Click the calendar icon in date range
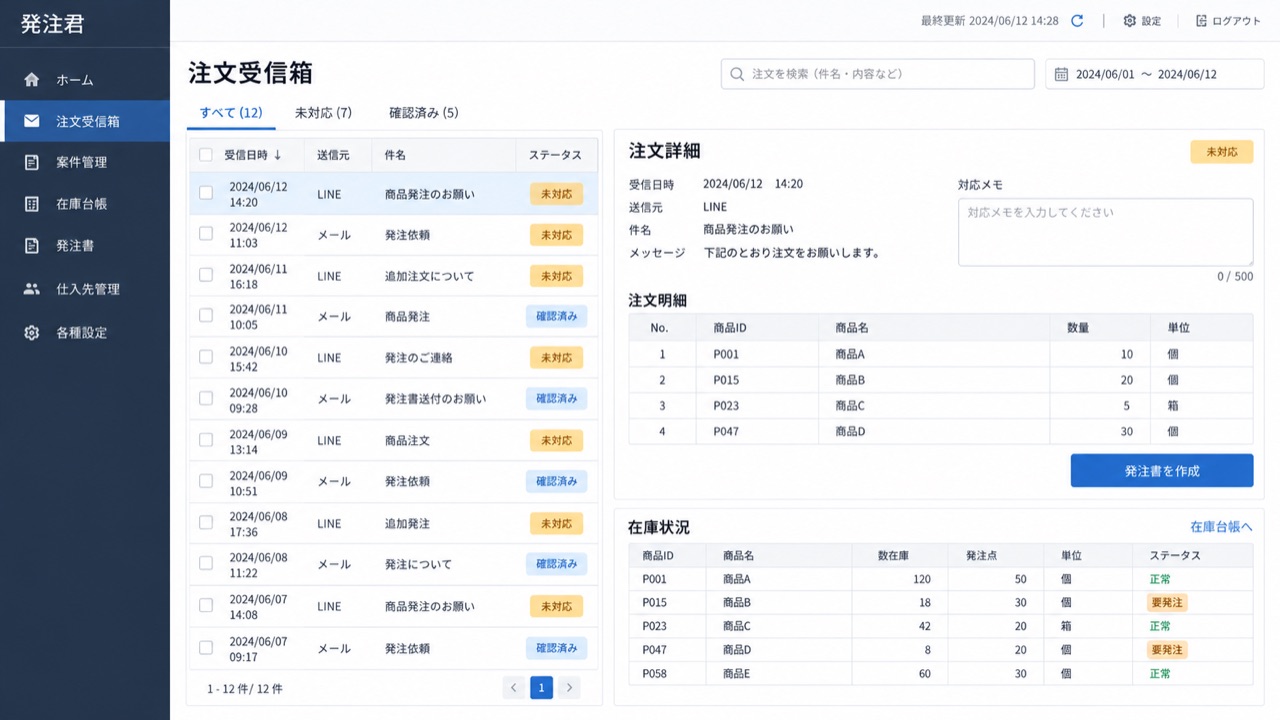This screenshot has height=720, width=1280. pos(1061,74)
